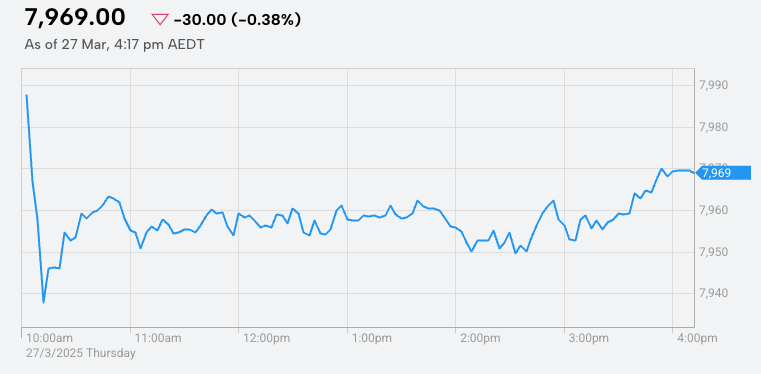Click the 27/3/2025 Thursday date label
761x374 pixels.
click(x=81, y=353)
